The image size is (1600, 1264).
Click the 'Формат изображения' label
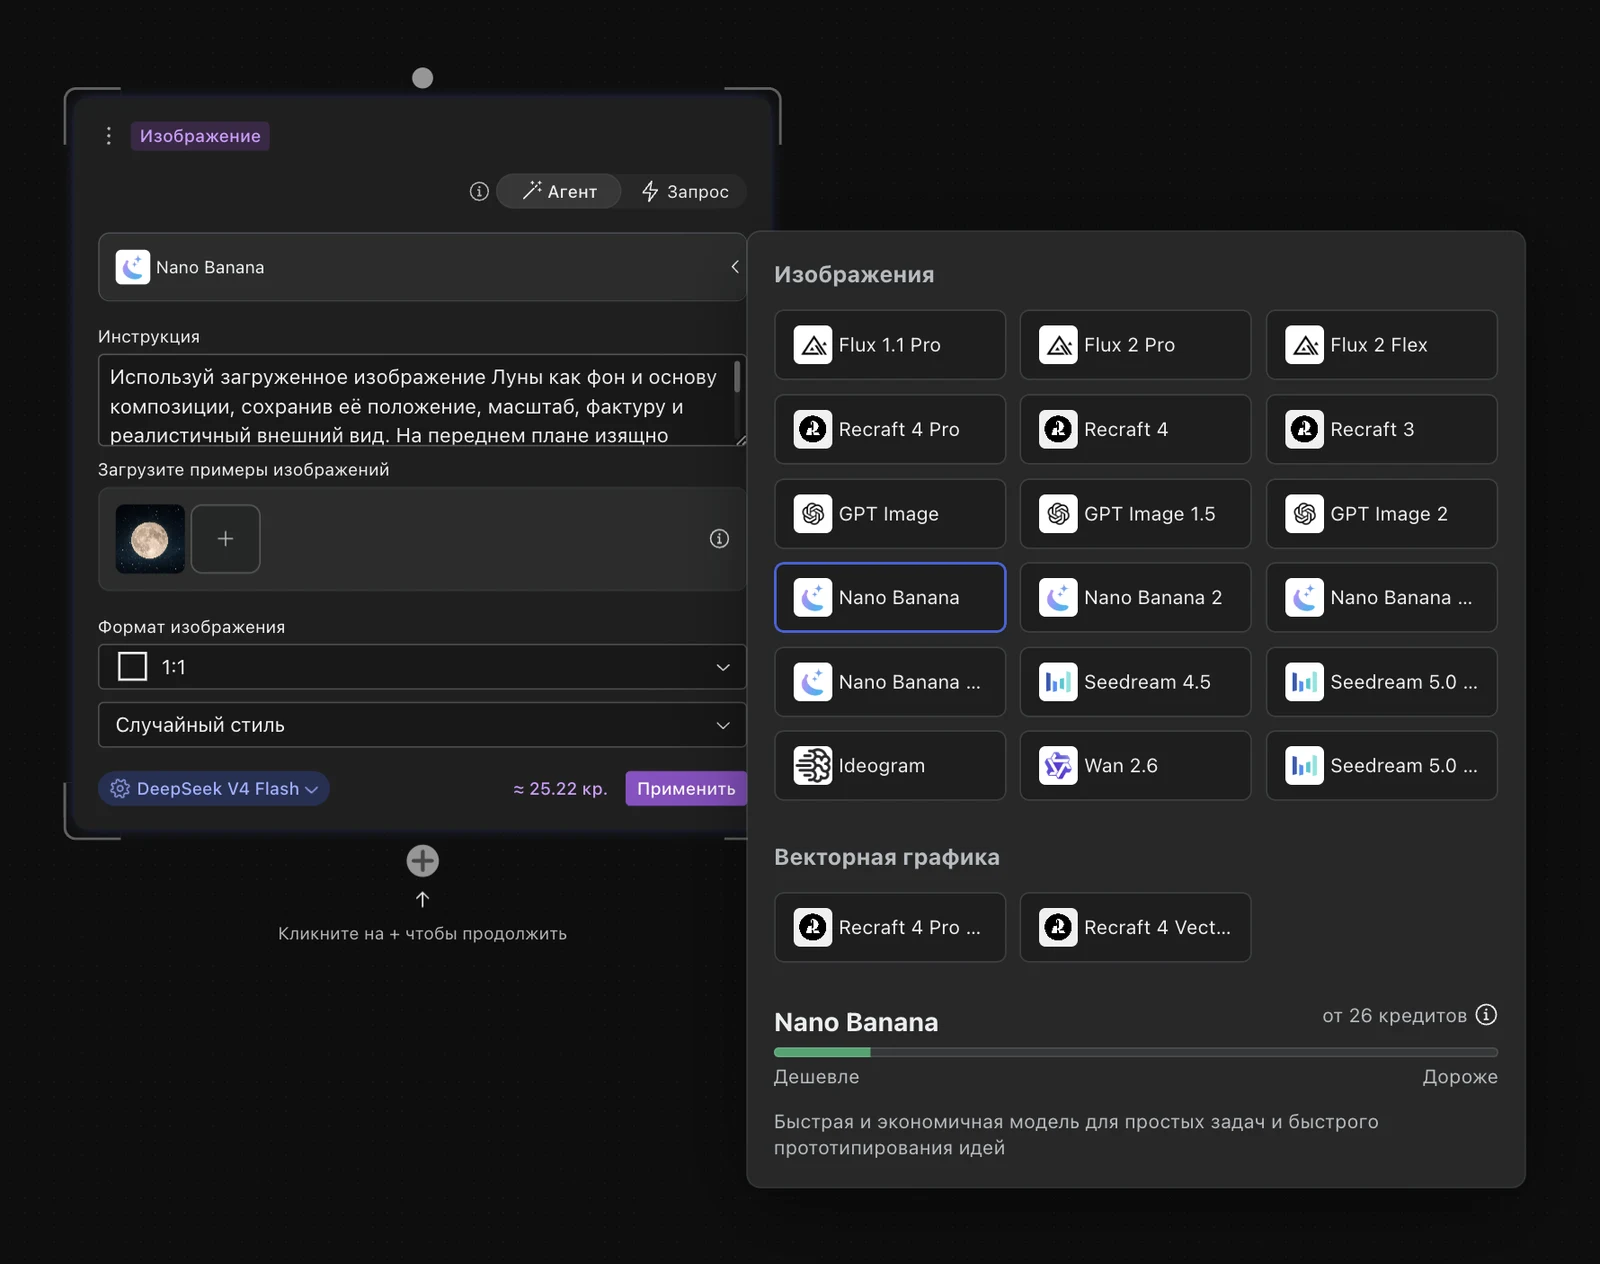click(191, 627)
